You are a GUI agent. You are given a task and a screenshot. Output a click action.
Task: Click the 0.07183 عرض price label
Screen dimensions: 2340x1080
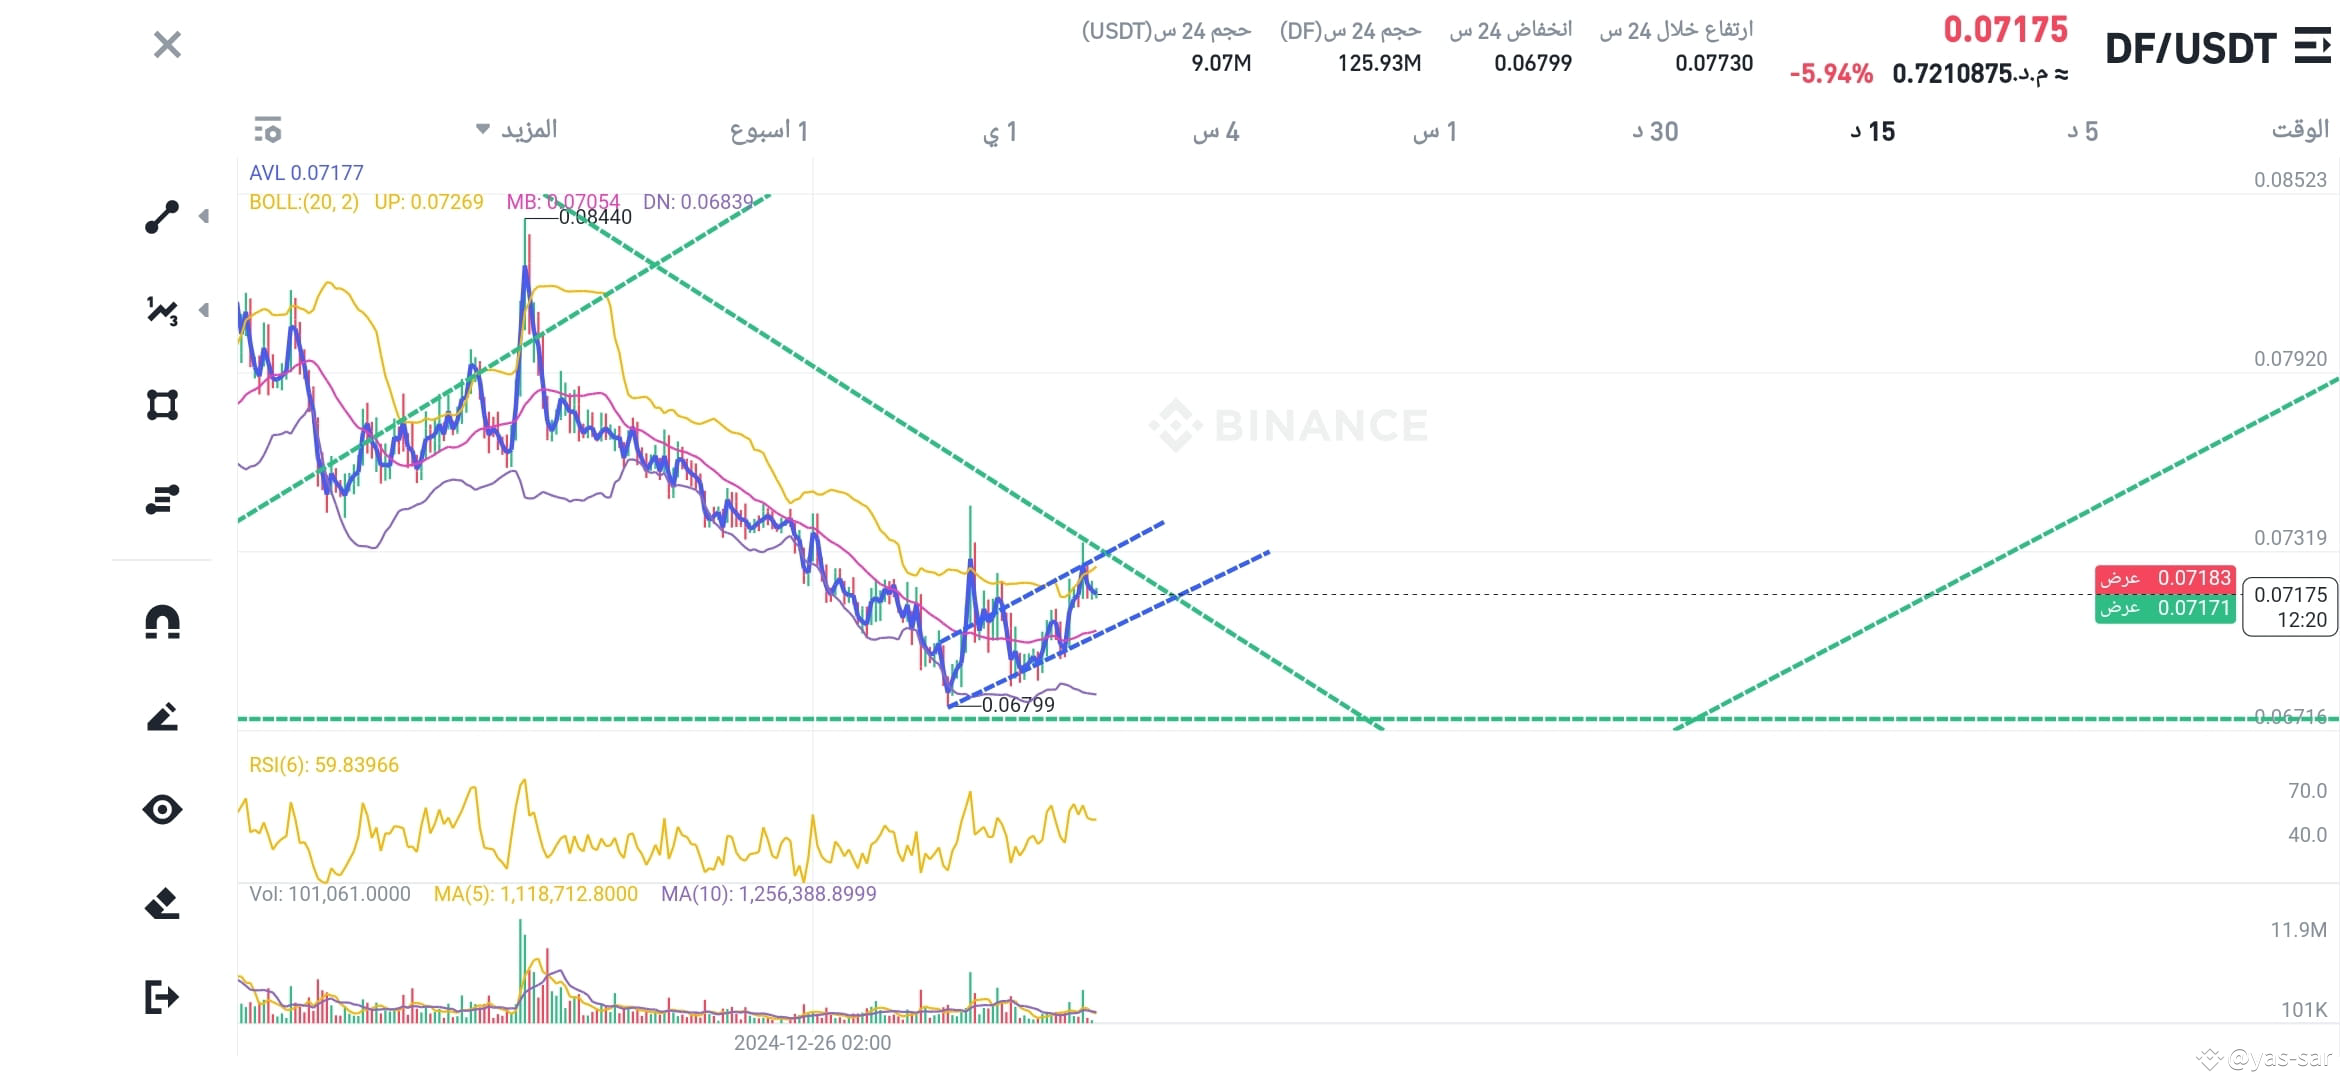[x=2165, y=578]
